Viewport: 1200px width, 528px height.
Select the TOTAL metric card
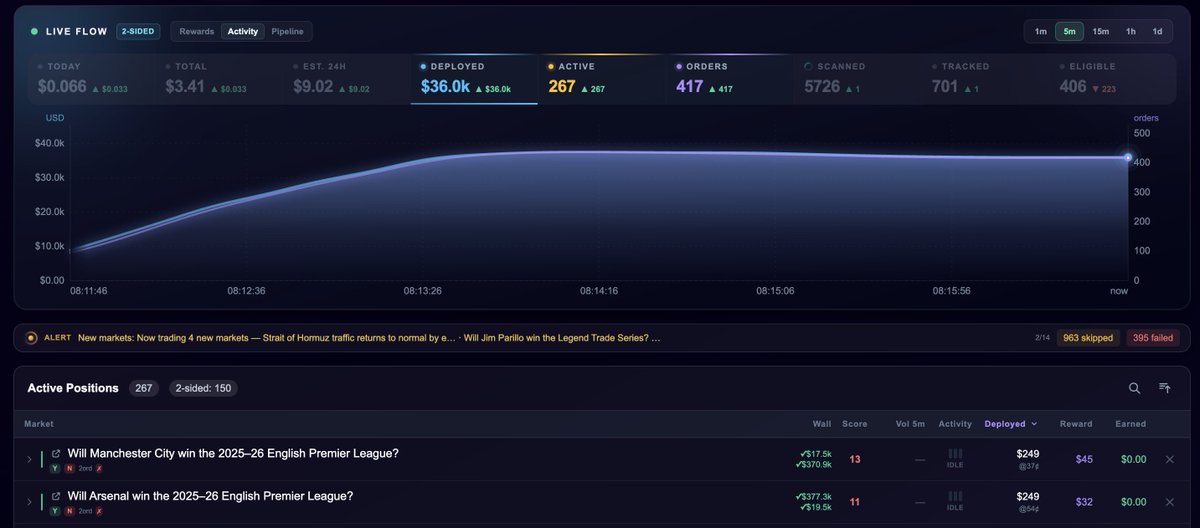coord(218,79)
